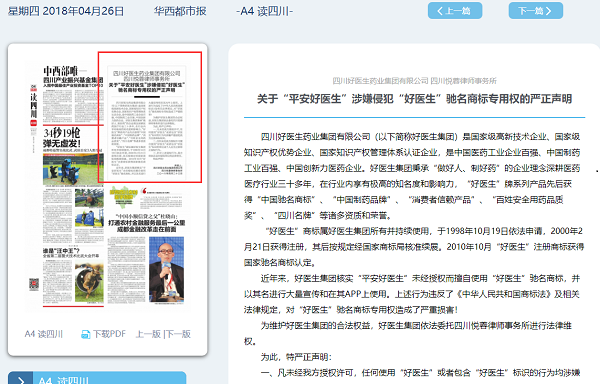The image size is (600, 384).
Task: Click the PDF download icon
Action: pos(85,335)
